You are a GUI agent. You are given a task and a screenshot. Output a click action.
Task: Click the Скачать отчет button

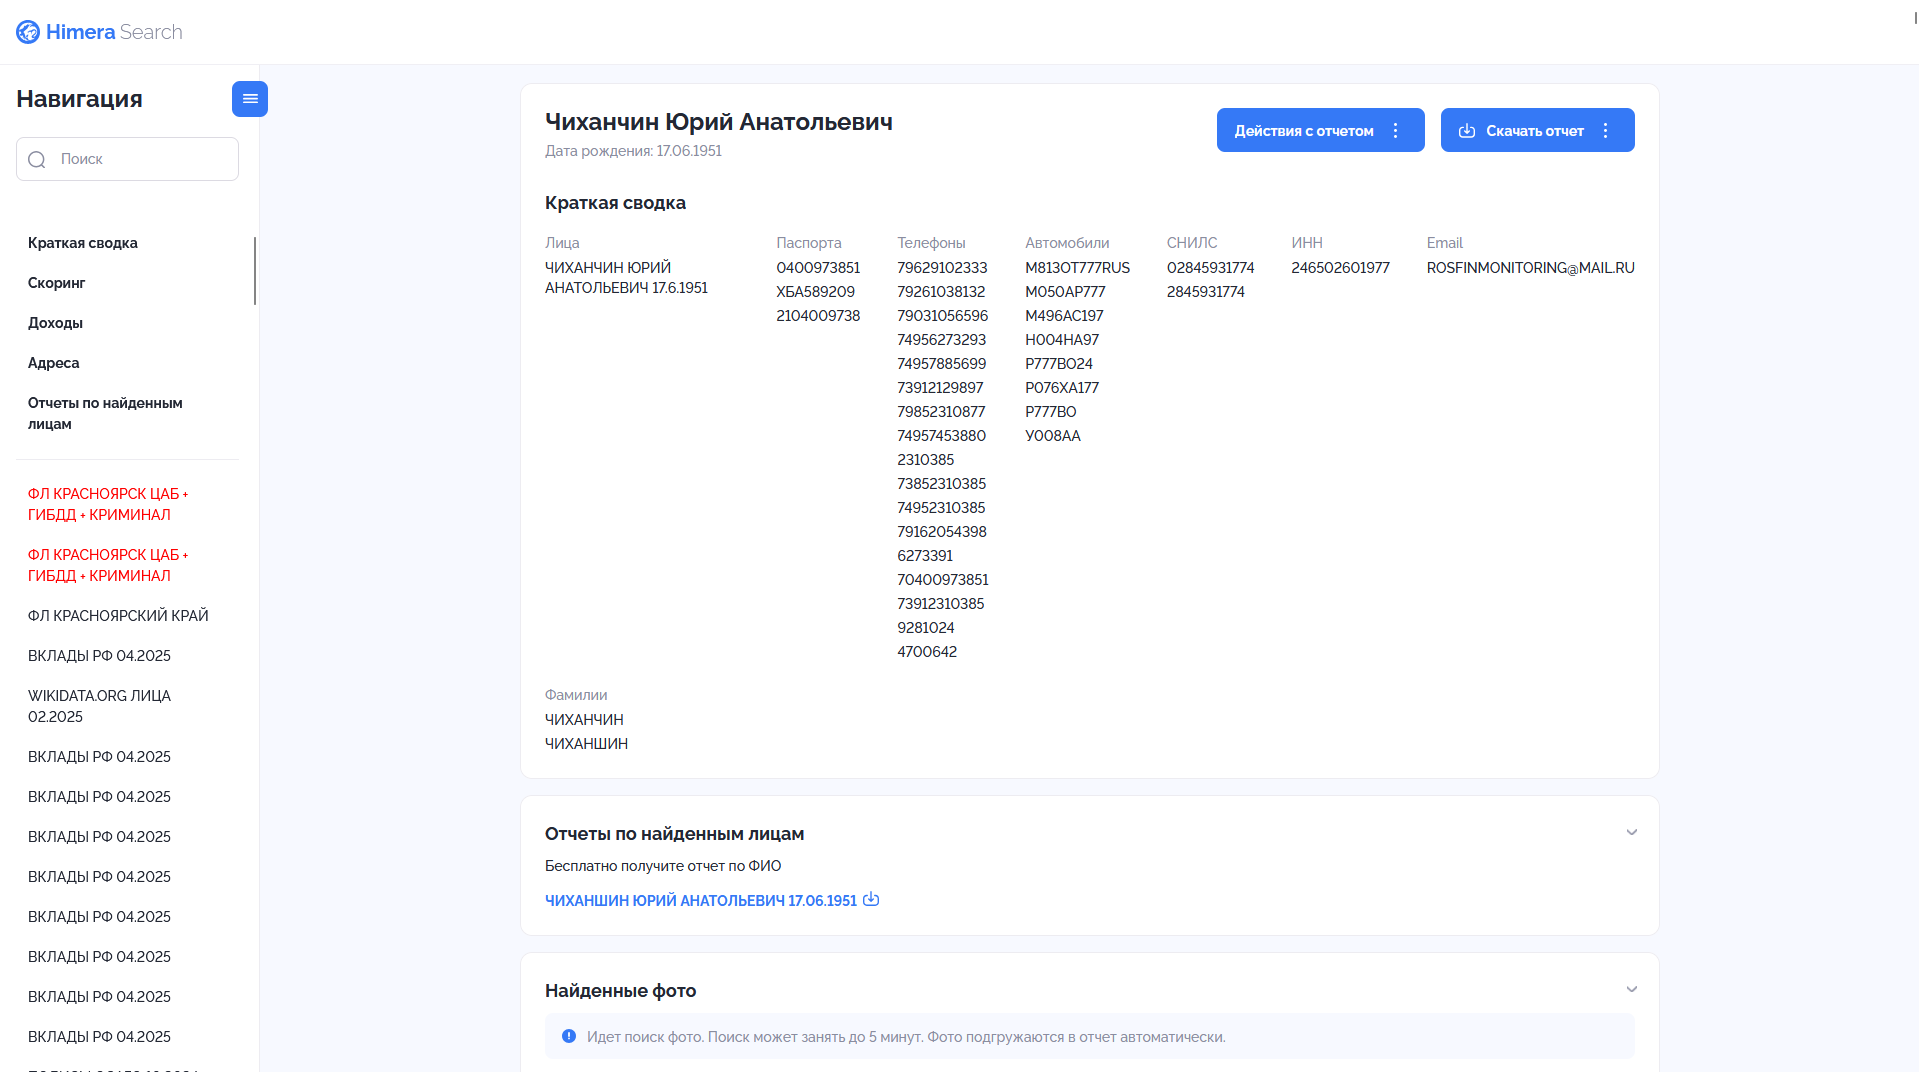(1537, 130)
